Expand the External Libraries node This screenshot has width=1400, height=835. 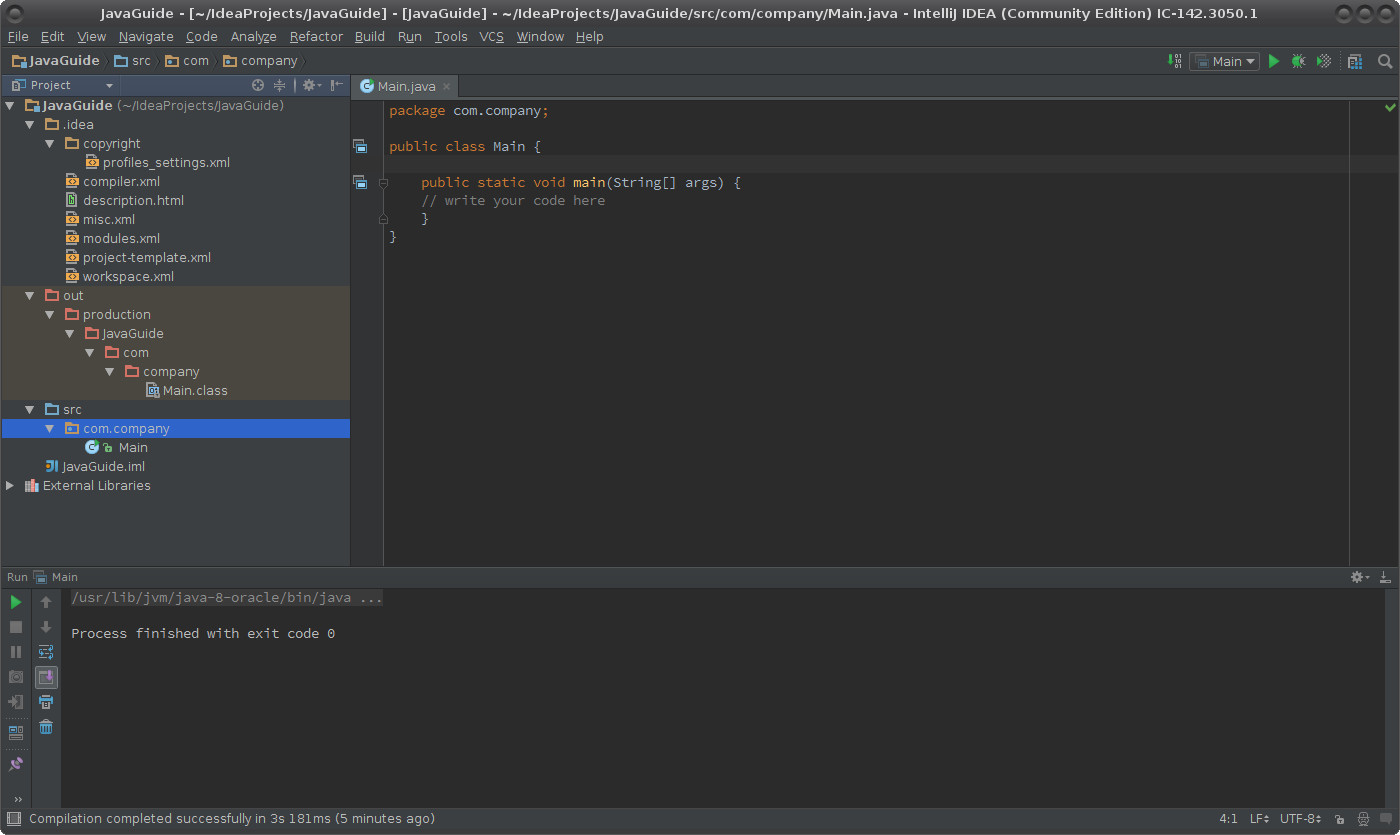10,486
